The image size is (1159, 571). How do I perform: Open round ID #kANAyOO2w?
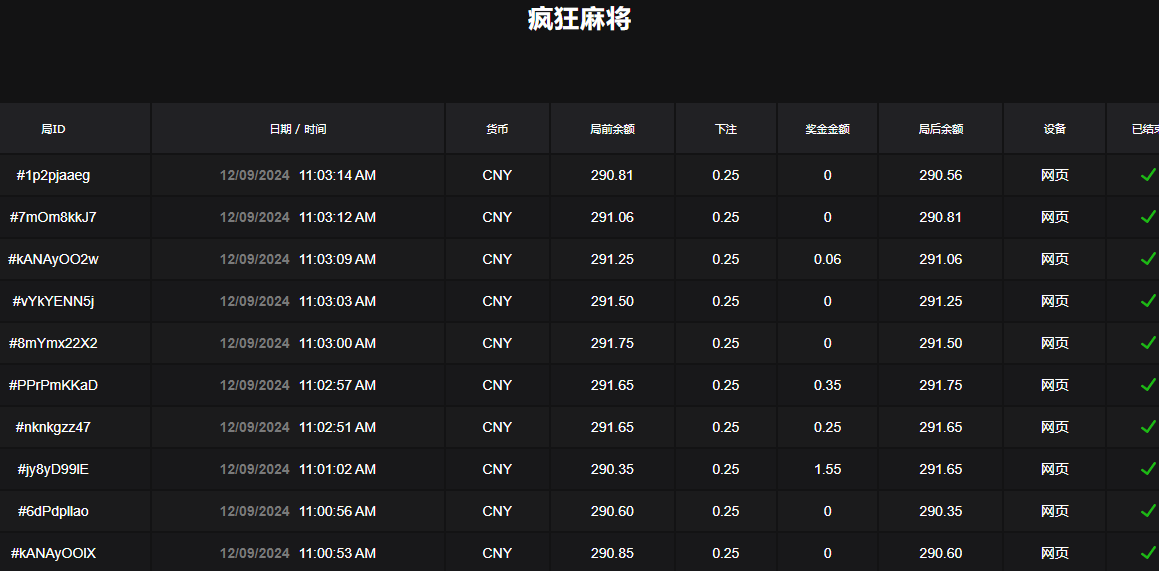53,259
